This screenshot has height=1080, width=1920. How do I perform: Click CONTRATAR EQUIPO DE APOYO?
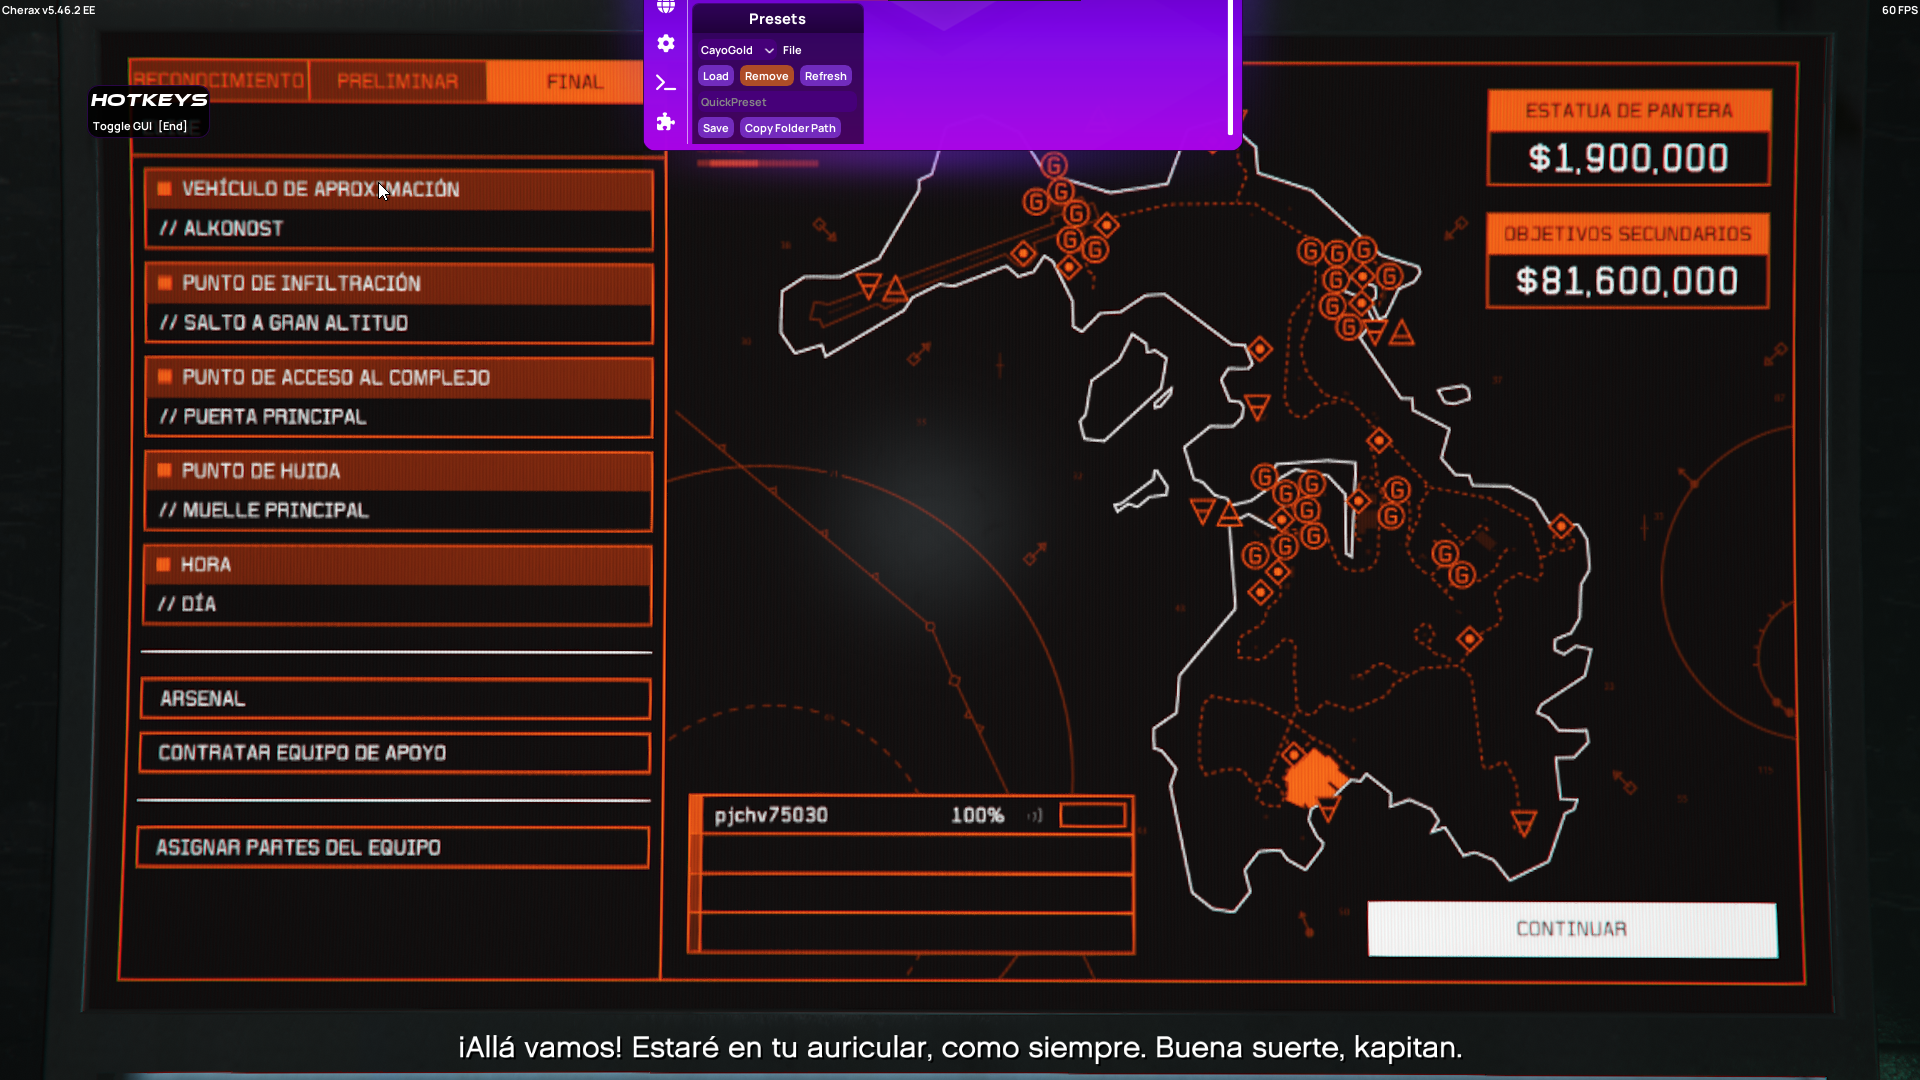395,753
